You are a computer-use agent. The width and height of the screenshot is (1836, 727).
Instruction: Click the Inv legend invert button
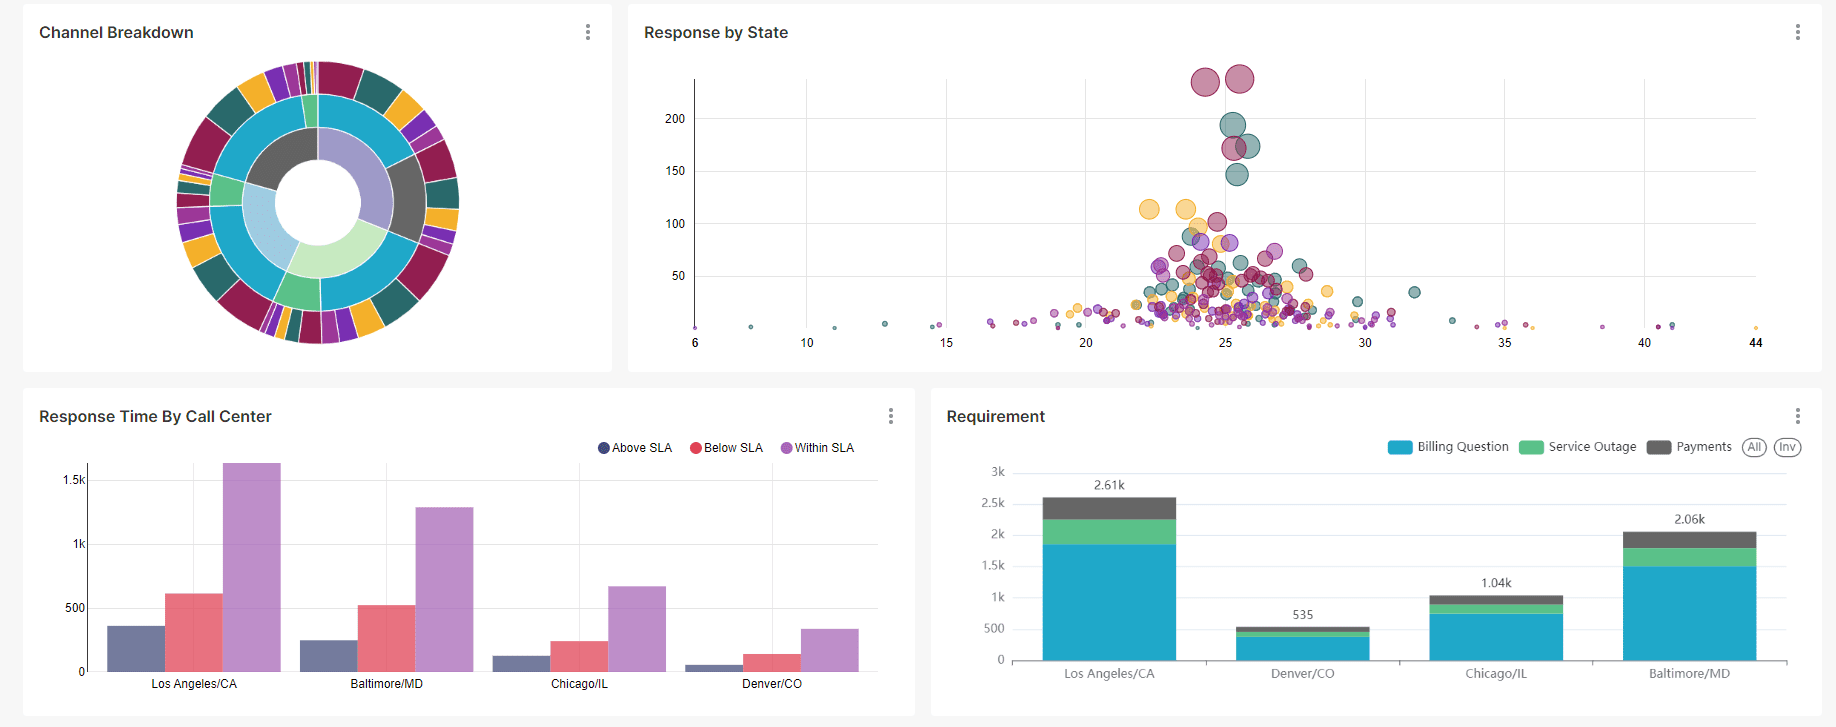click(1787, 447)
